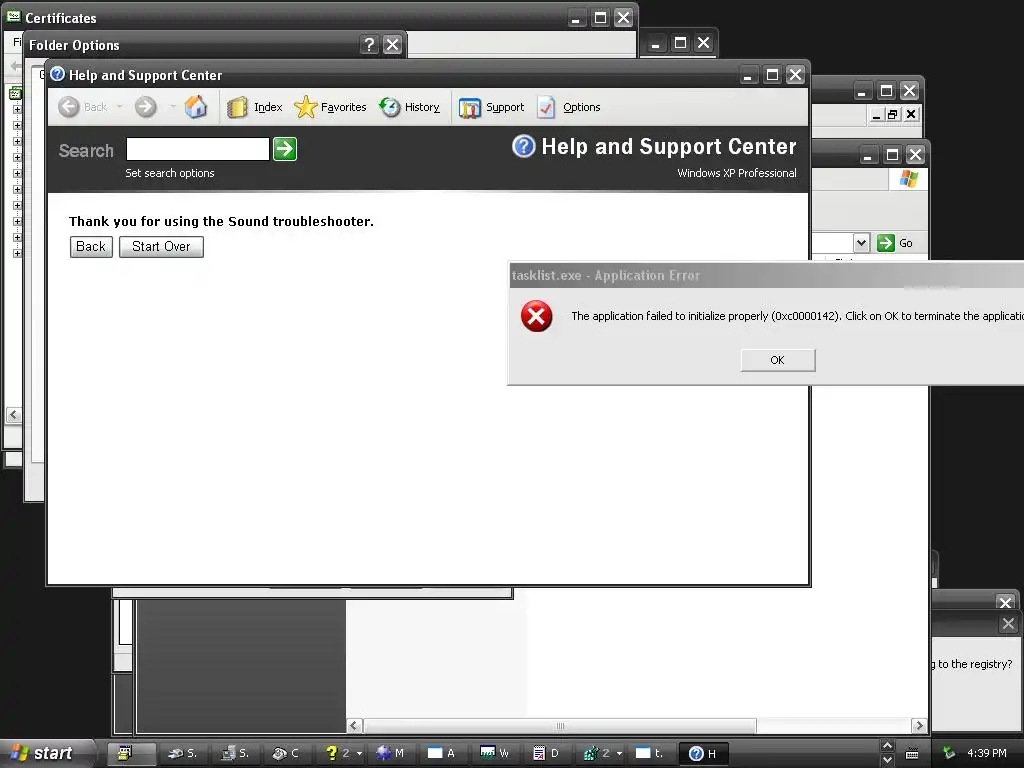This screenshot has width=1024, height=768.
Task: Click the 4:39 PM system clock
Action: click(x=987, y=754)
